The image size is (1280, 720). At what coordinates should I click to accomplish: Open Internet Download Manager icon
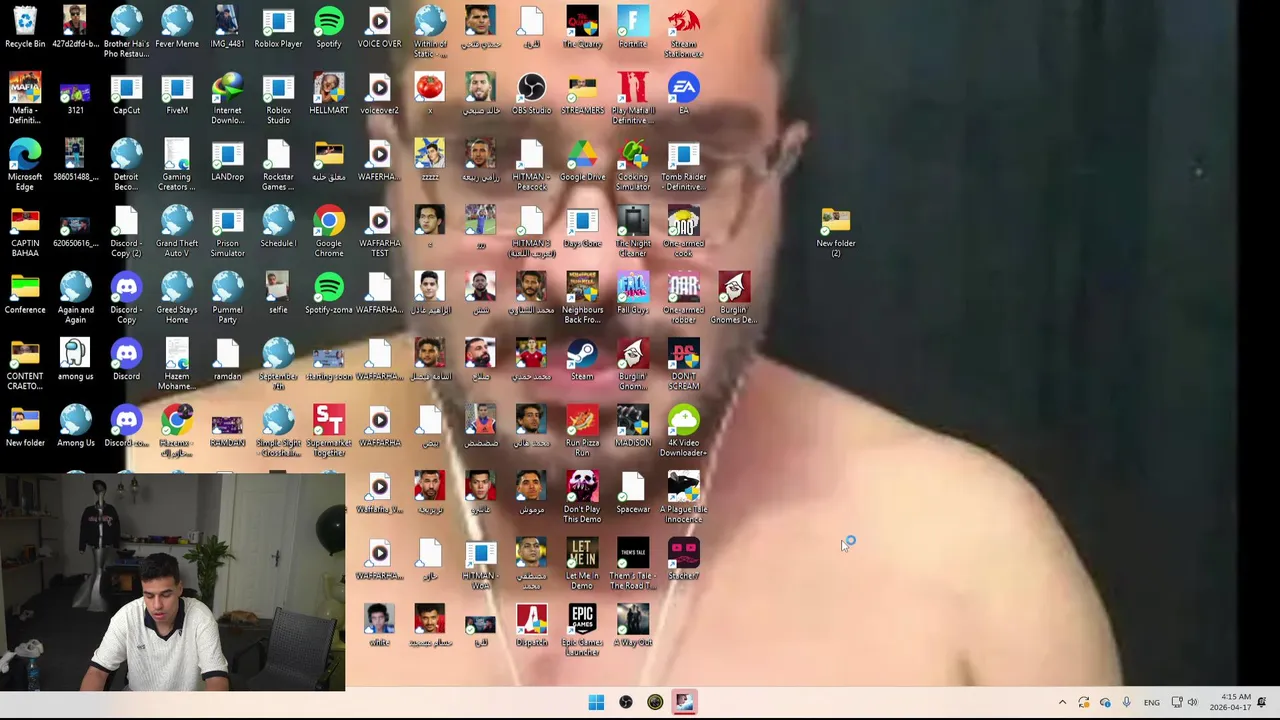(x=227, y=100)
